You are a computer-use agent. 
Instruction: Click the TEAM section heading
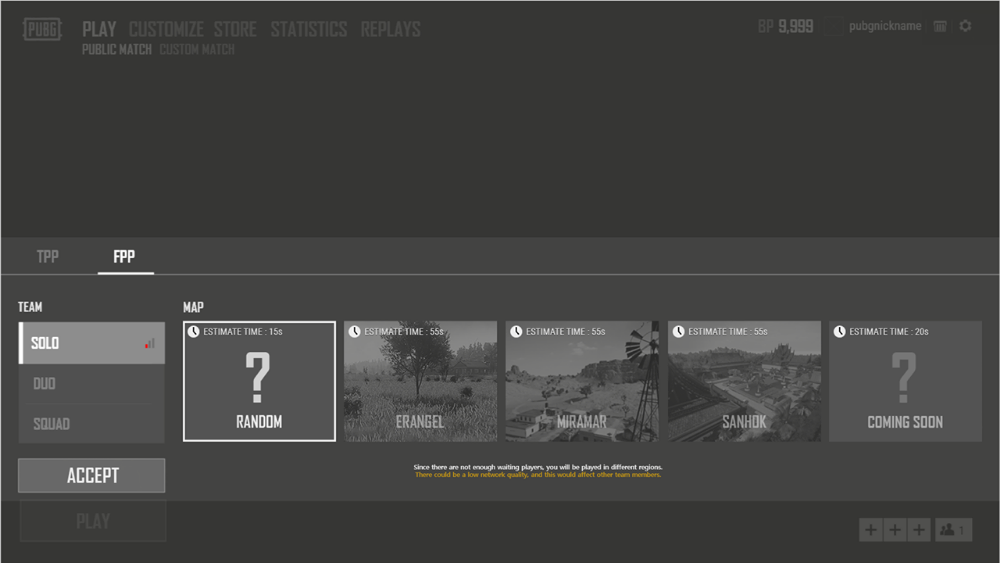[30, 307]
